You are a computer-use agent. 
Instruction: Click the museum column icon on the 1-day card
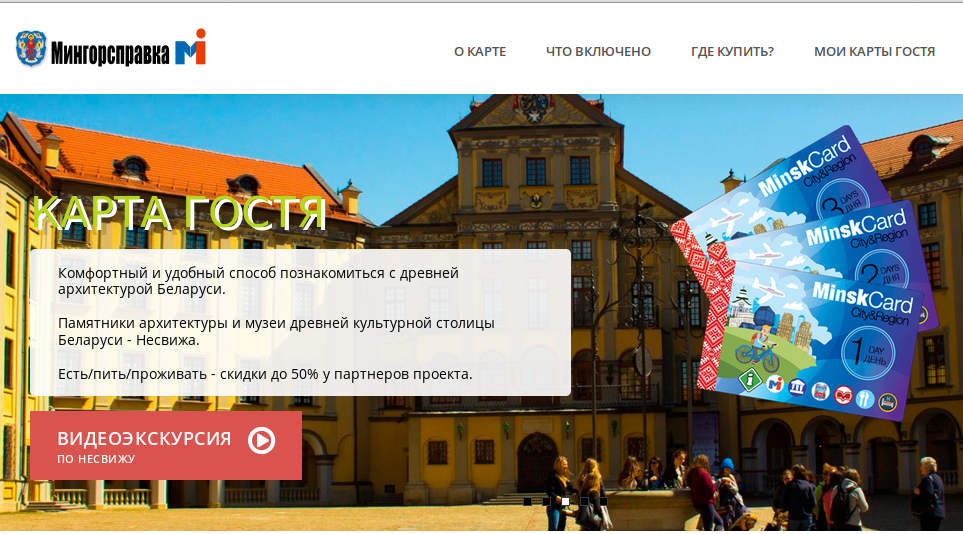pos(797,387)
